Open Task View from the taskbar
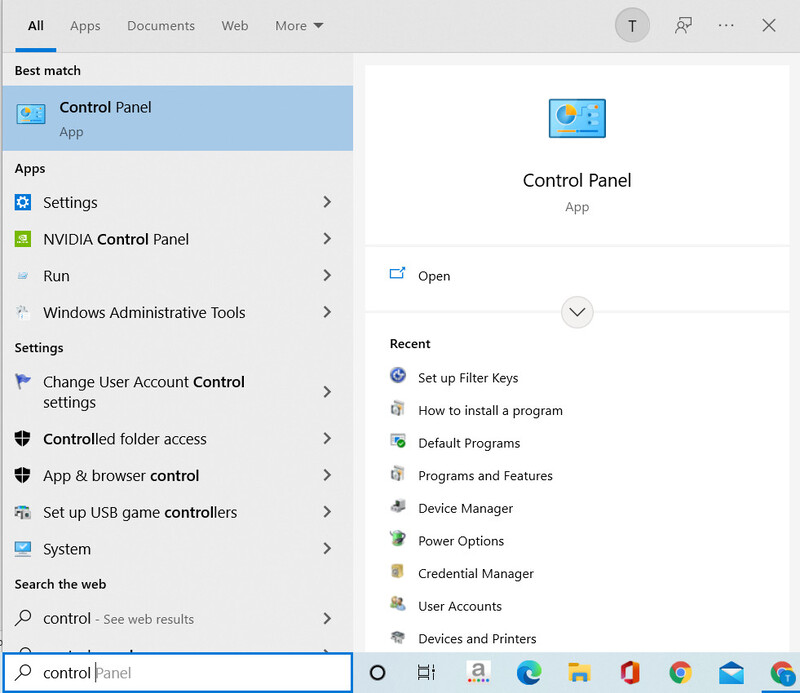Screen dimensions: 800x693 pyautogui.click(x=427, y=673)
